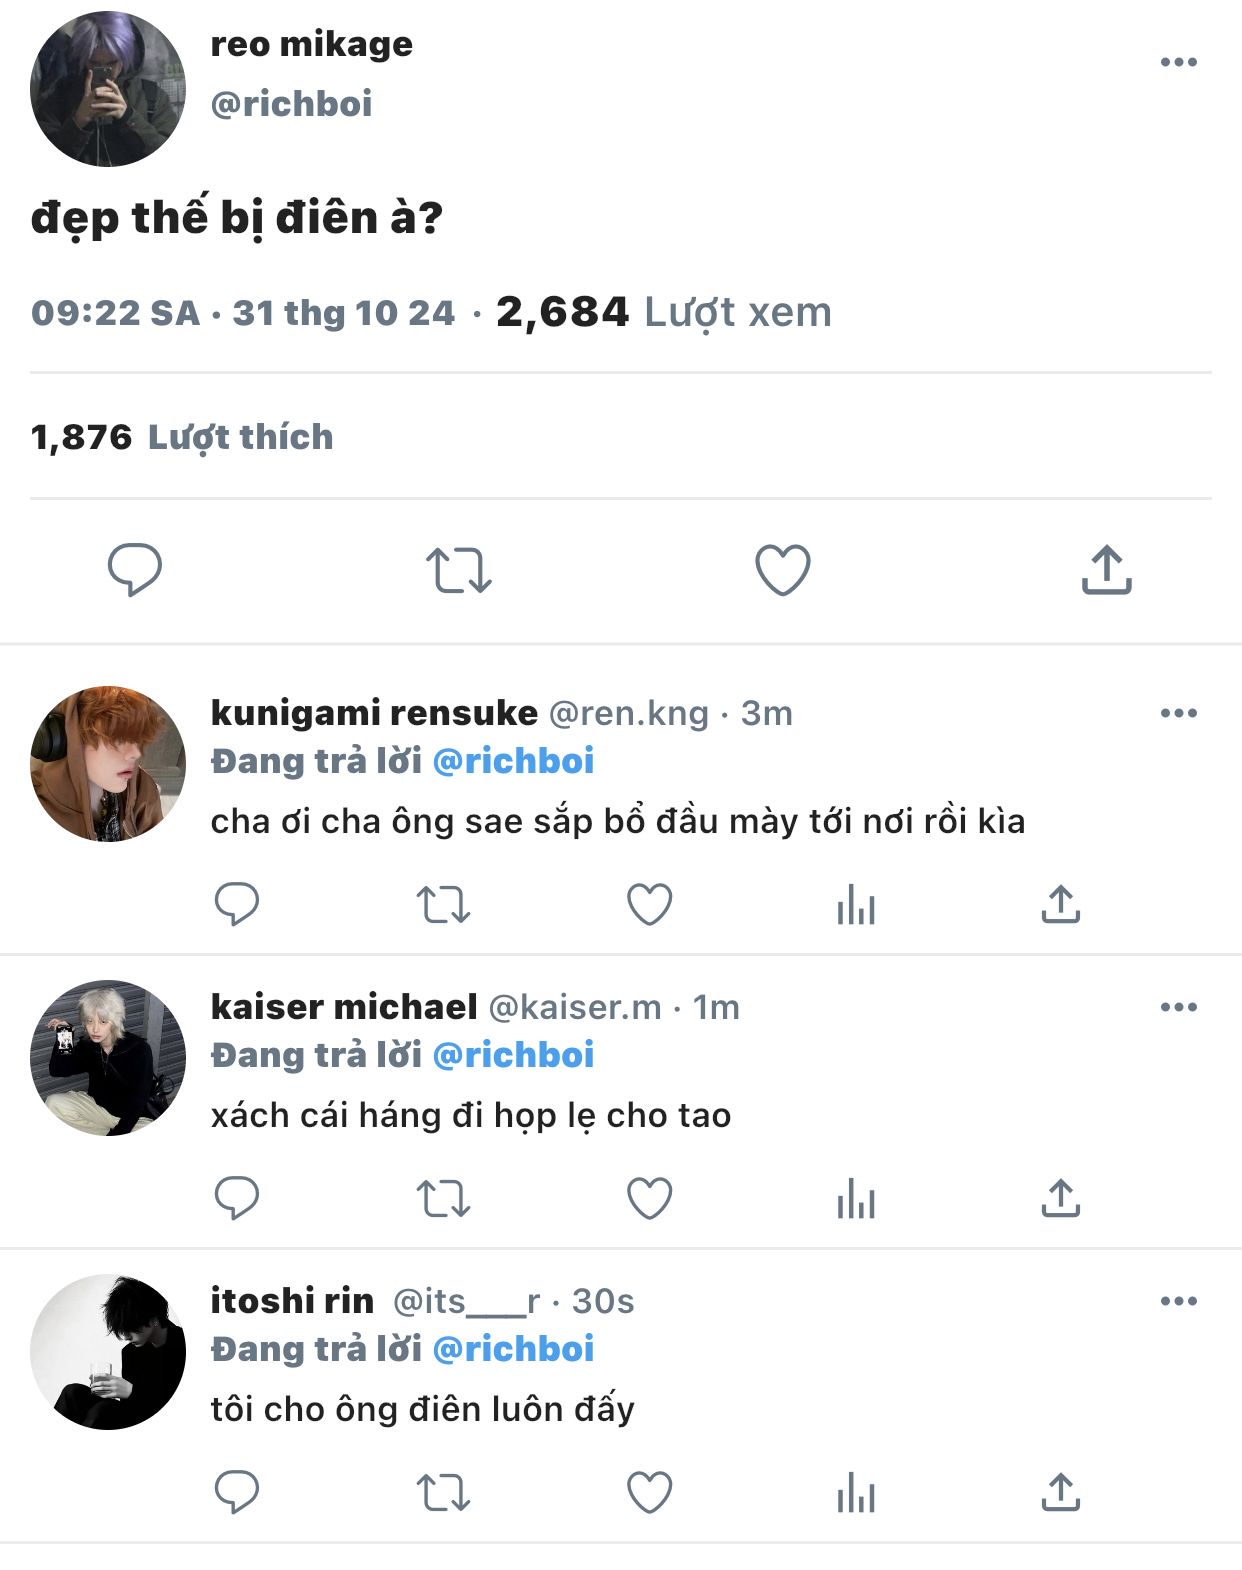Retweet kaiser michael's reply
The width and height of the screenshot is (1242, 1570).
pos(443,1199)
